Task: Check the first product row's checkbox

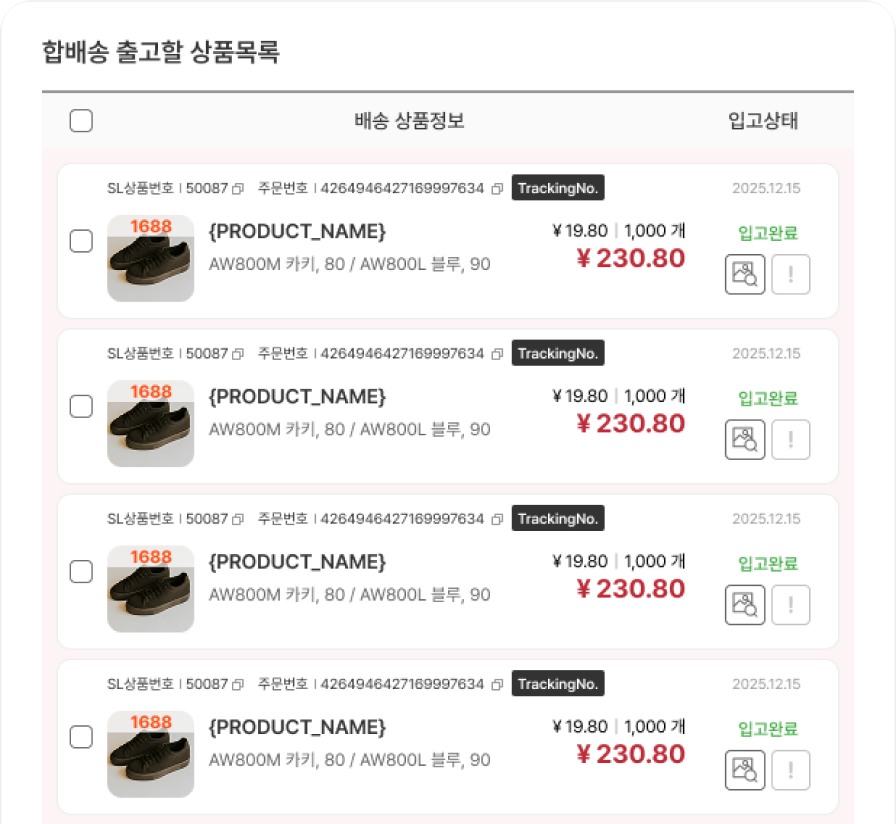Action: pyautogui.click(x=81, y=241)
